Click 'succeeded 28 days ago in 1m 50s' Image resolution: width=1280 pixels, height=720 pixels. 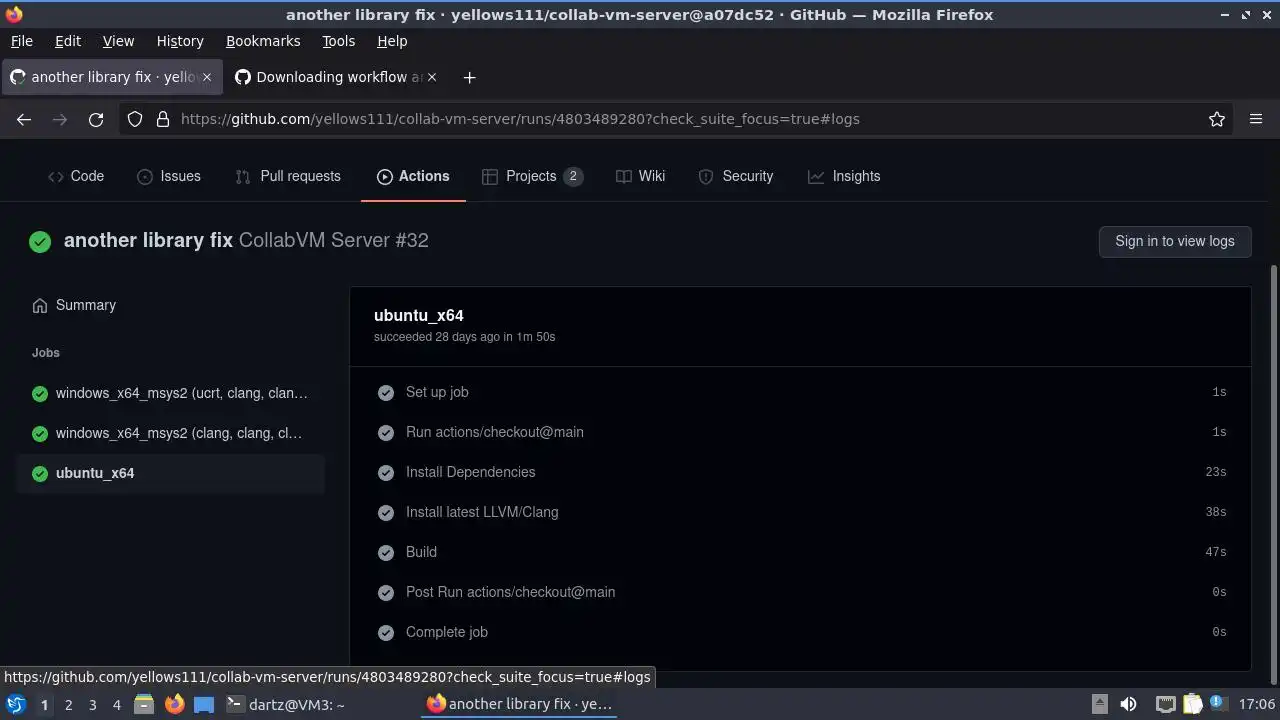pyautogui.click(x=464, y=337)
